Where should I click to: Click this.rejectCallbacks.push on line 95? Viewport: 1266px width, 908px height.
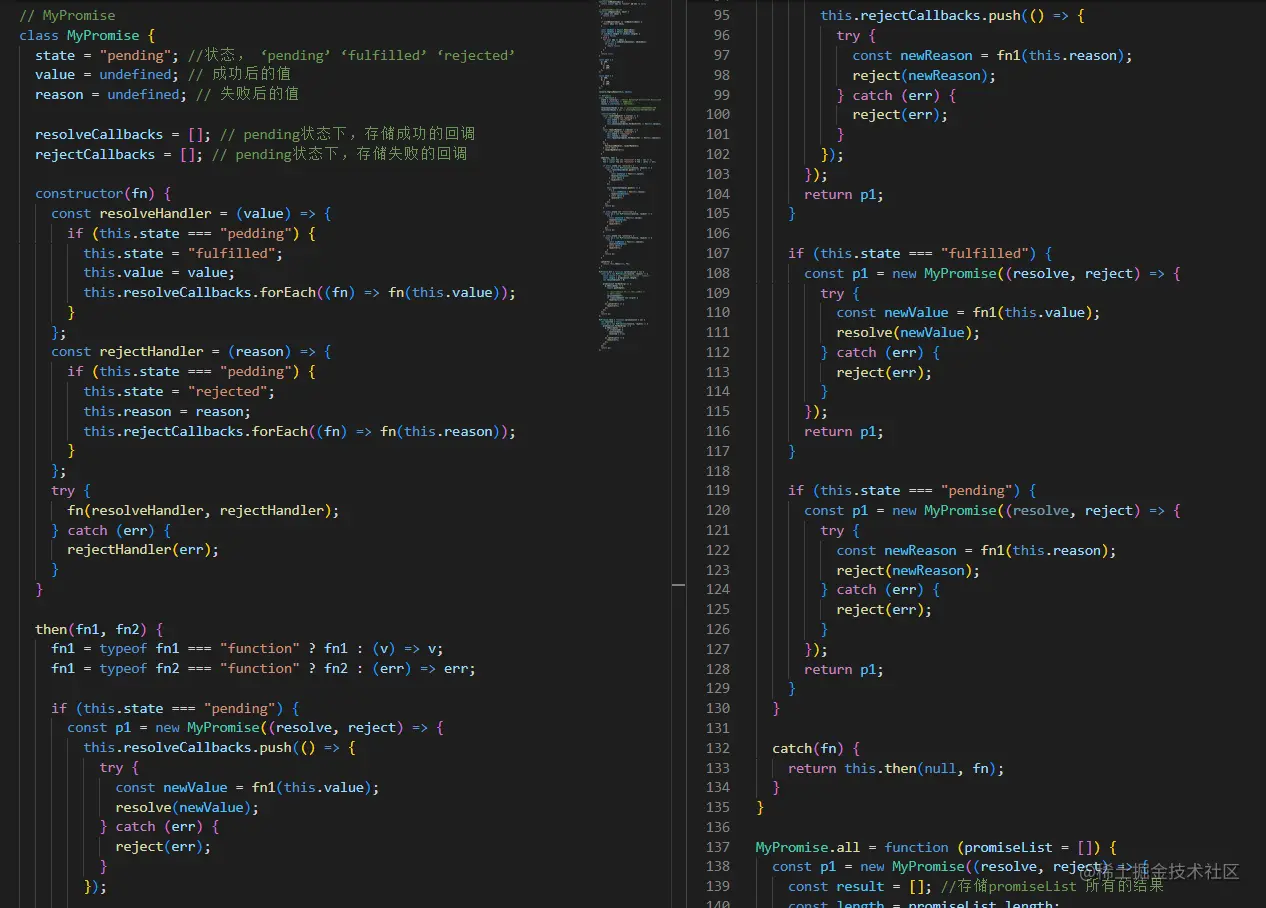952,15
